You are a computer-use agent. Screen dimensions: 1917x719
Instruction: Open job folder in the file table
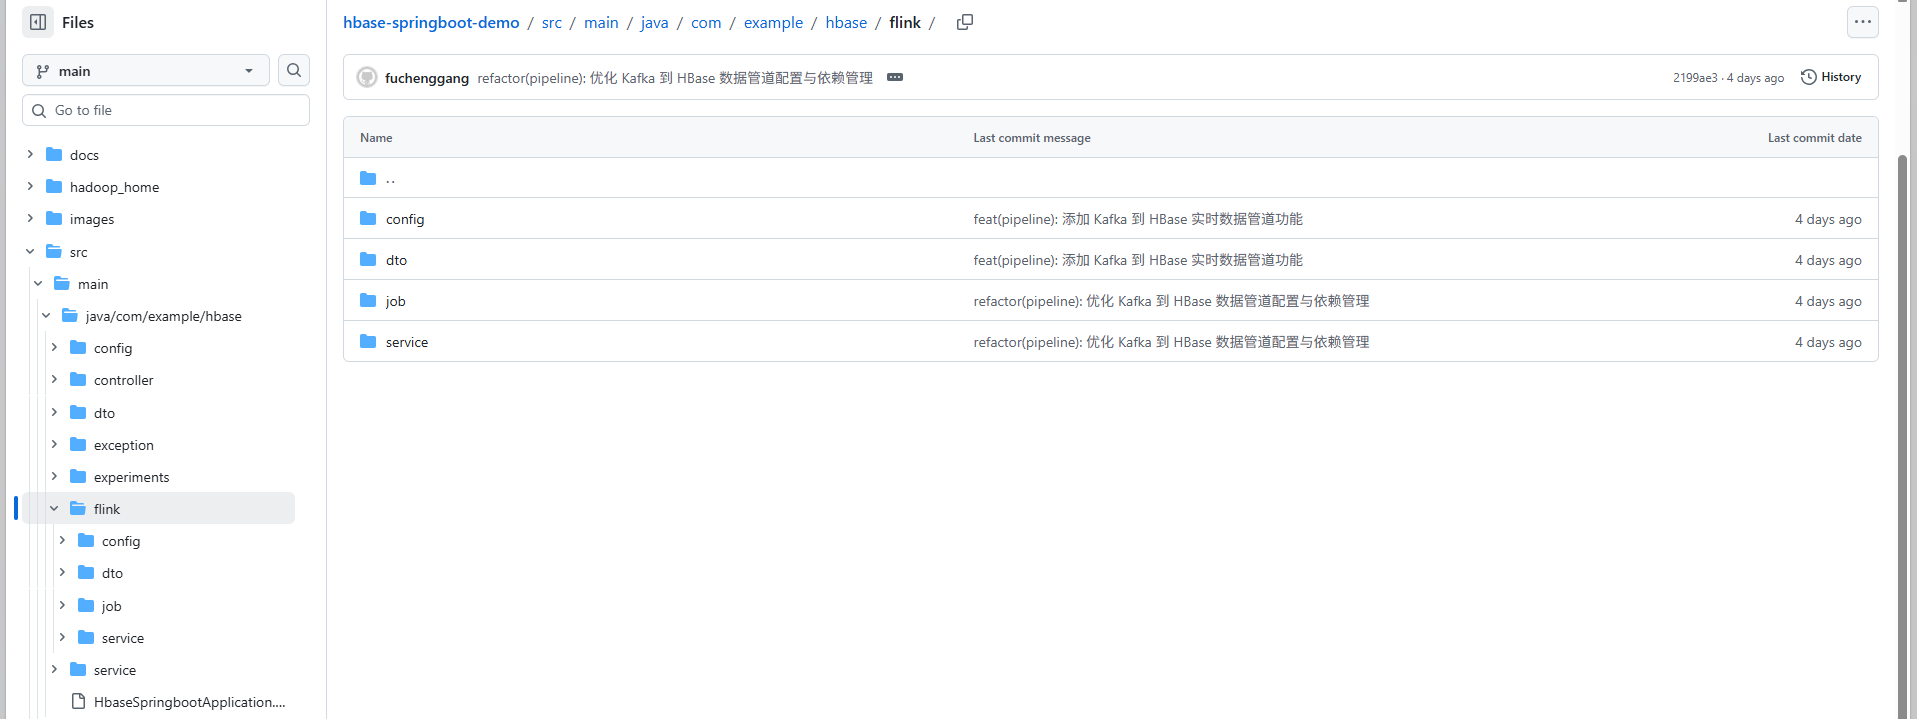(x=395, y=301)
